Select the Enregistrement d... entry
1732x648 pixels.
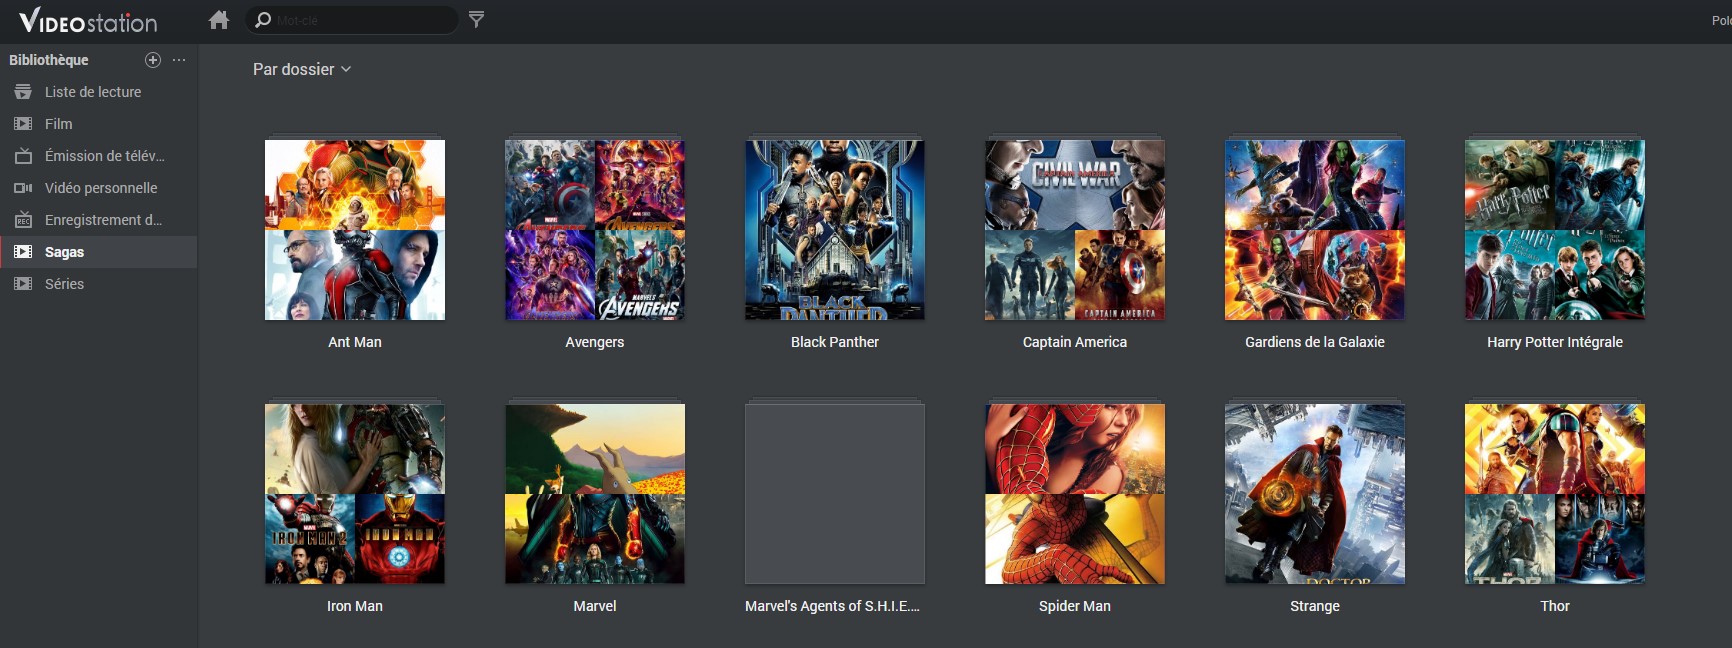coord(98,220)
